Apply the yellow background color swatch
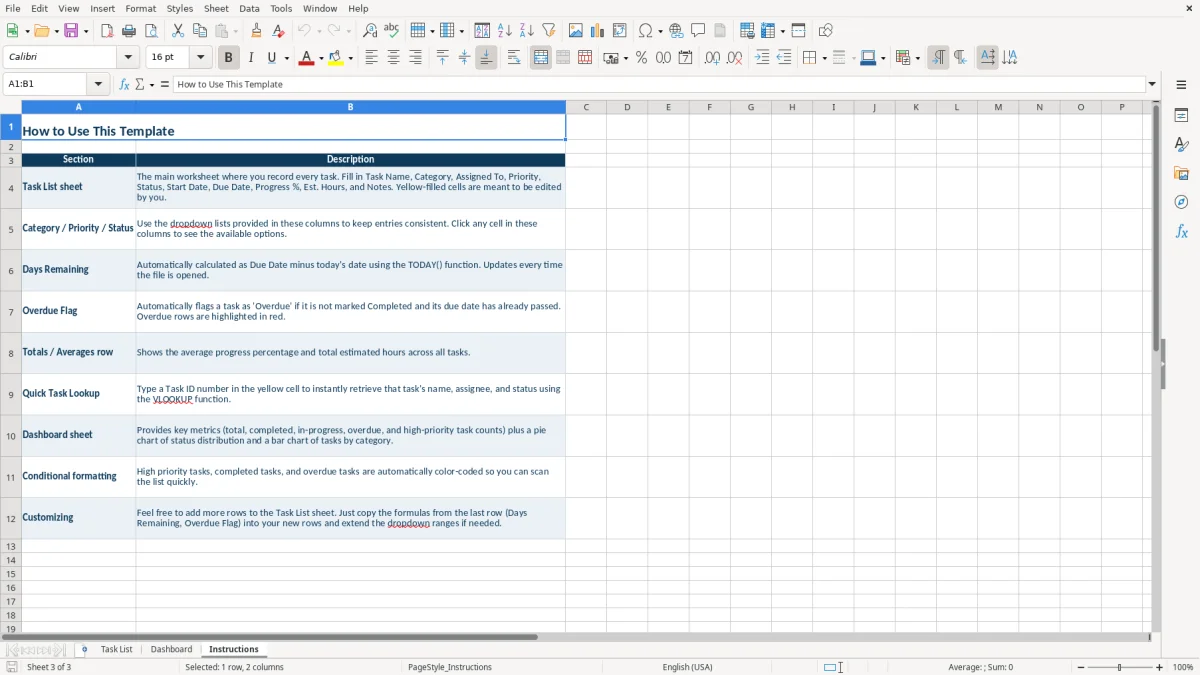This screenshot has height=675, width=1200. tap(336, 58)
